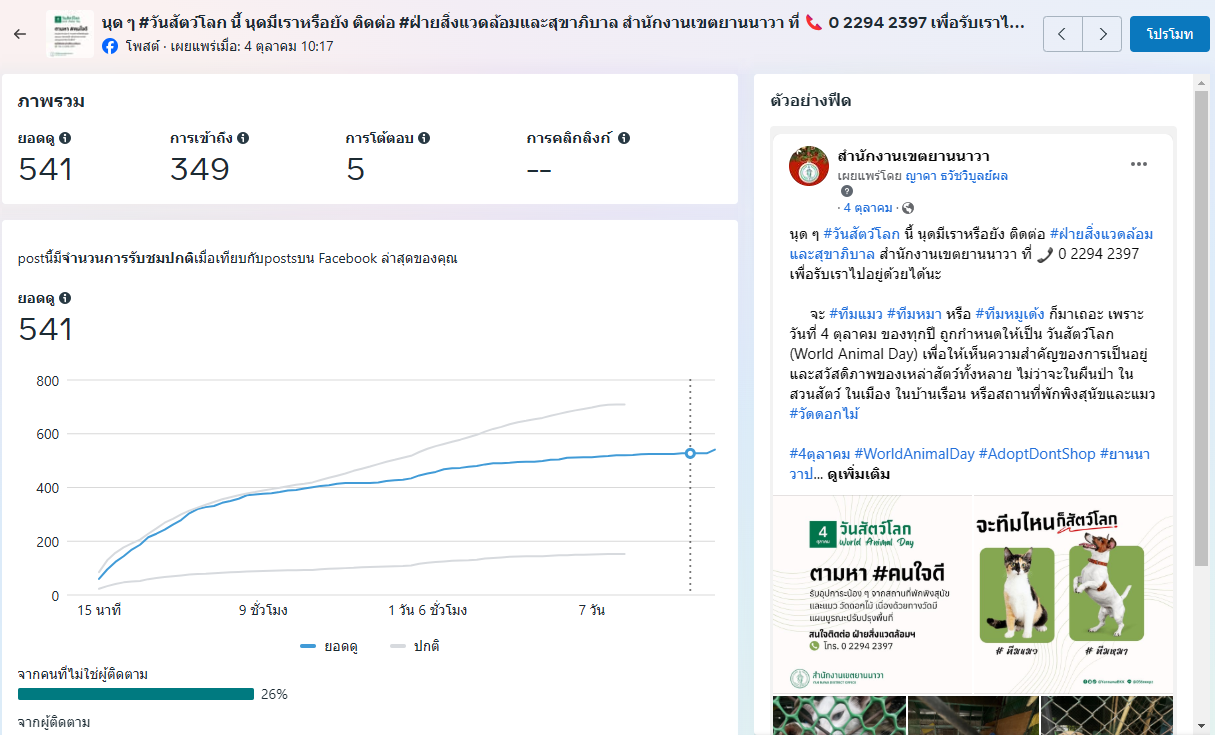The height and width of the screenshot is (735, 1215).
Task: Click info icon beside การโต้ตอบ
Action: click(x=424, y=138)
